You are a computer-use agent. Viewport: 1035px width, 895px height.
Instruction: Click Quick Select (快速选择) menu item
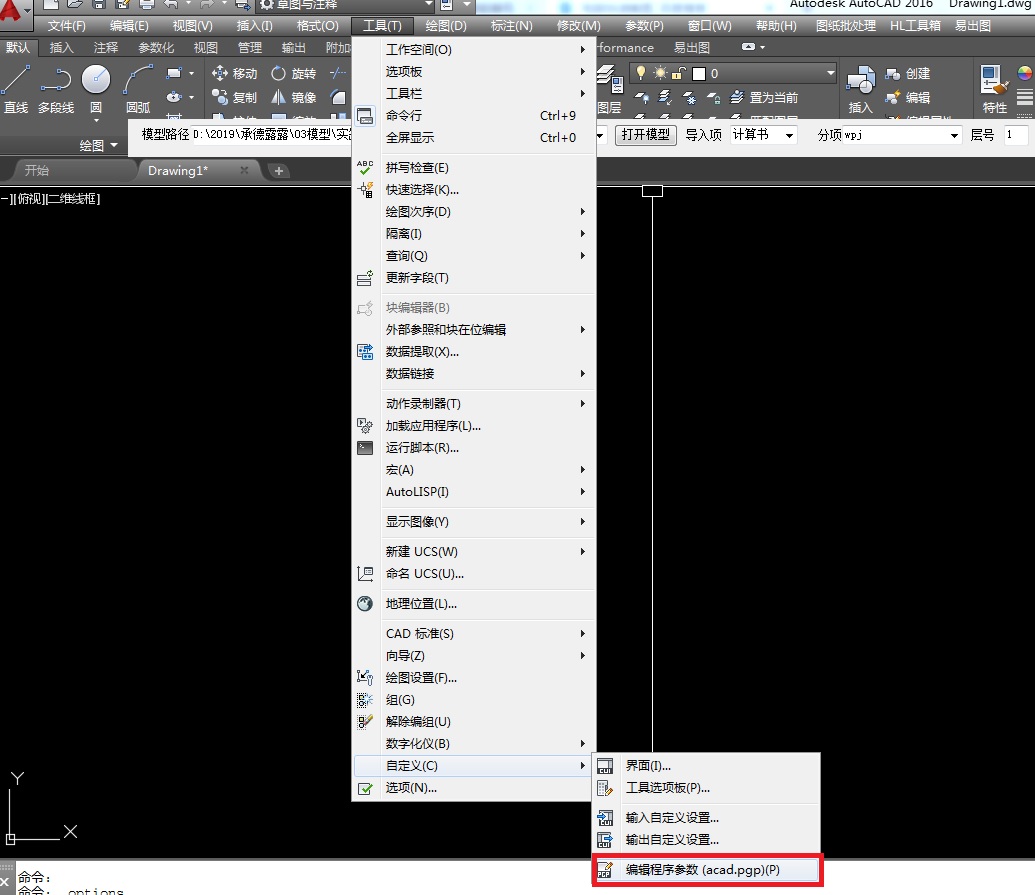click(x=474, y=189)
